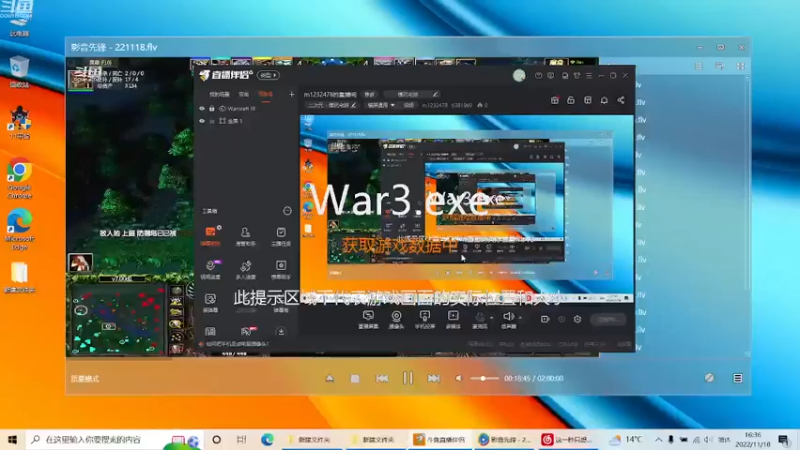This screenshot has width=800, height=450.
Task: Mute the video player speaker icon
Action: click(x=458, y=379)
